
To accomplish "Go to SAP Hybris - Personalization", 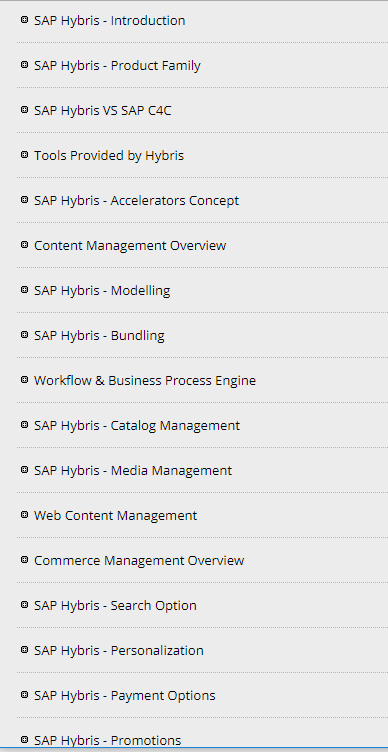I will pos(118,650).
